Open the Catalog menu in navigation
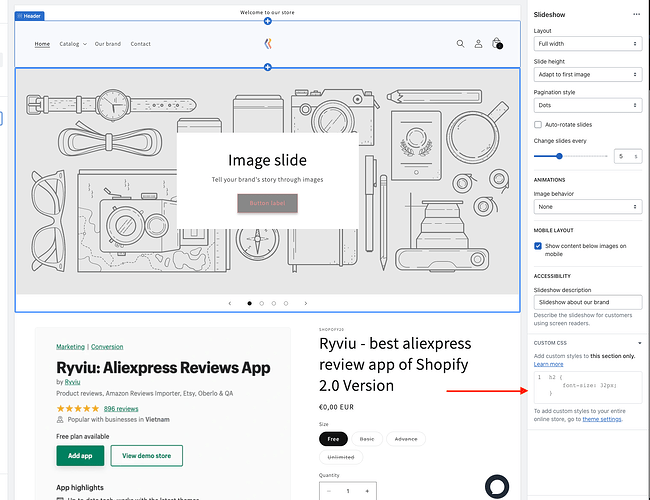Viewport: 650px width, 500px height. [x=72, y=44]
